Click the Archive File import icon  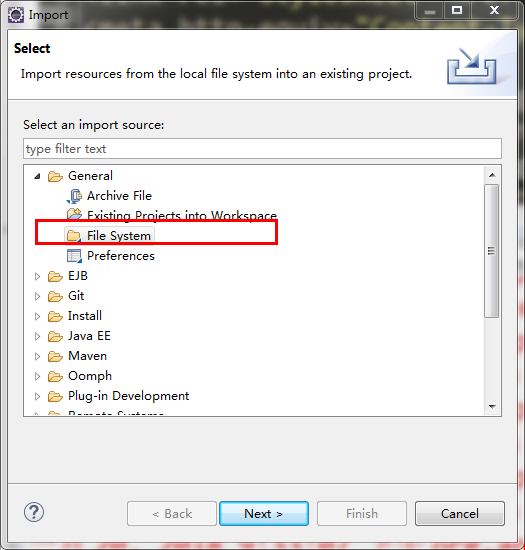pyautogui.click(x=74, y=196)
